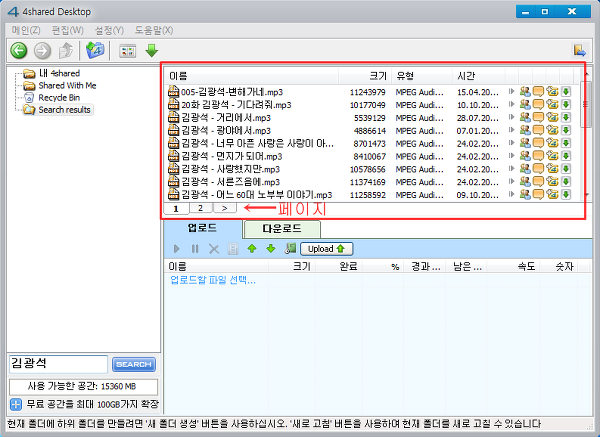Image resolution: width=600 pixels, height=437 pixels.
Task: Comment on 김광석 - 서른즈음에.mp3
Action: (538, 181)
